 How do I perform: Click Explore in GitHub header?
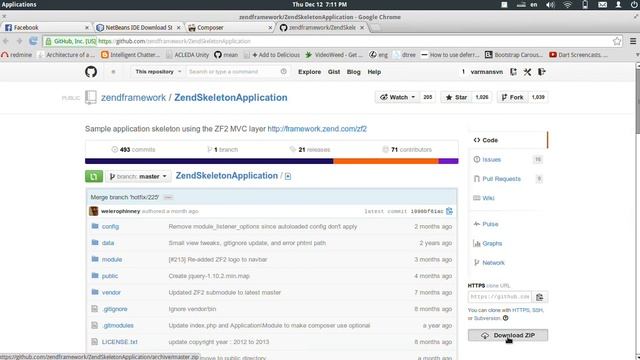(x=309, y=72)
